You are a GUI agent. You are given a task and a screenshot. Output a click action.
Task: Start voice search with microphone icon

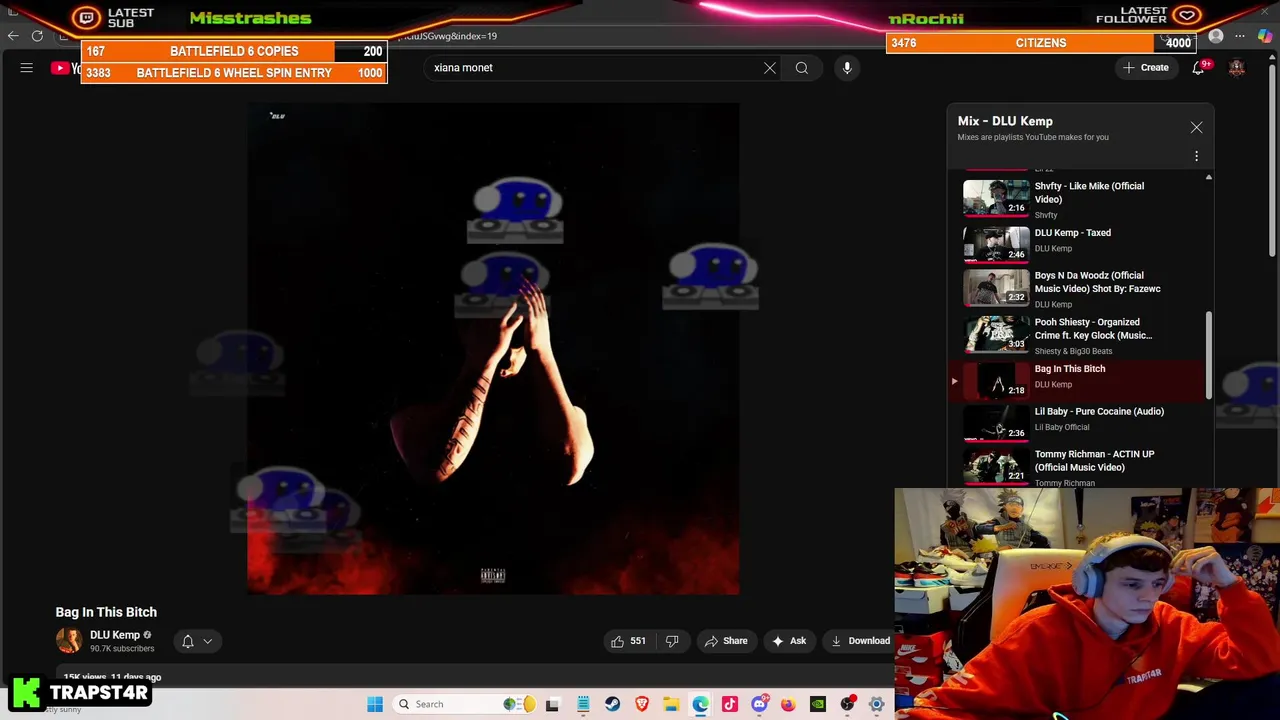click(847, 68)
